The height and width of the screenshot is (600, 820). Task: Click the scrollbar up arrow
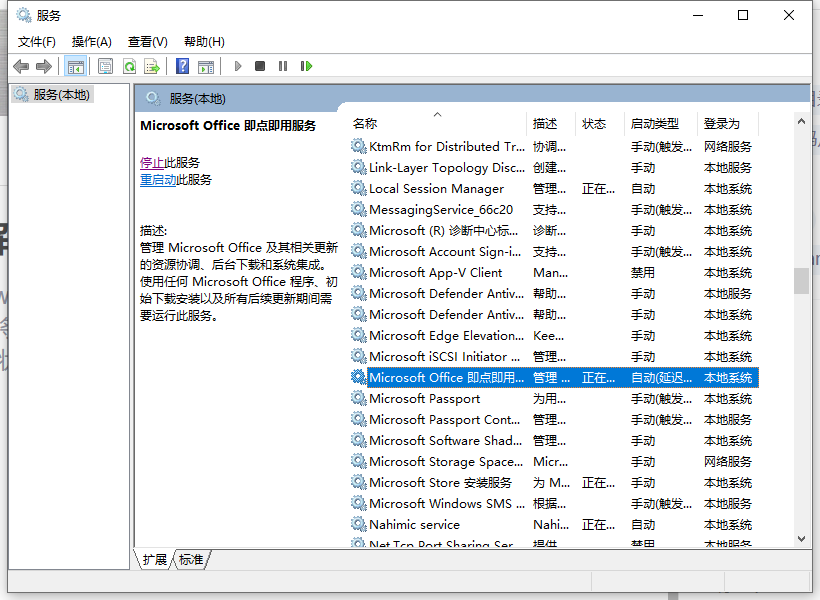pyautogui.click(x=801, y=121)
